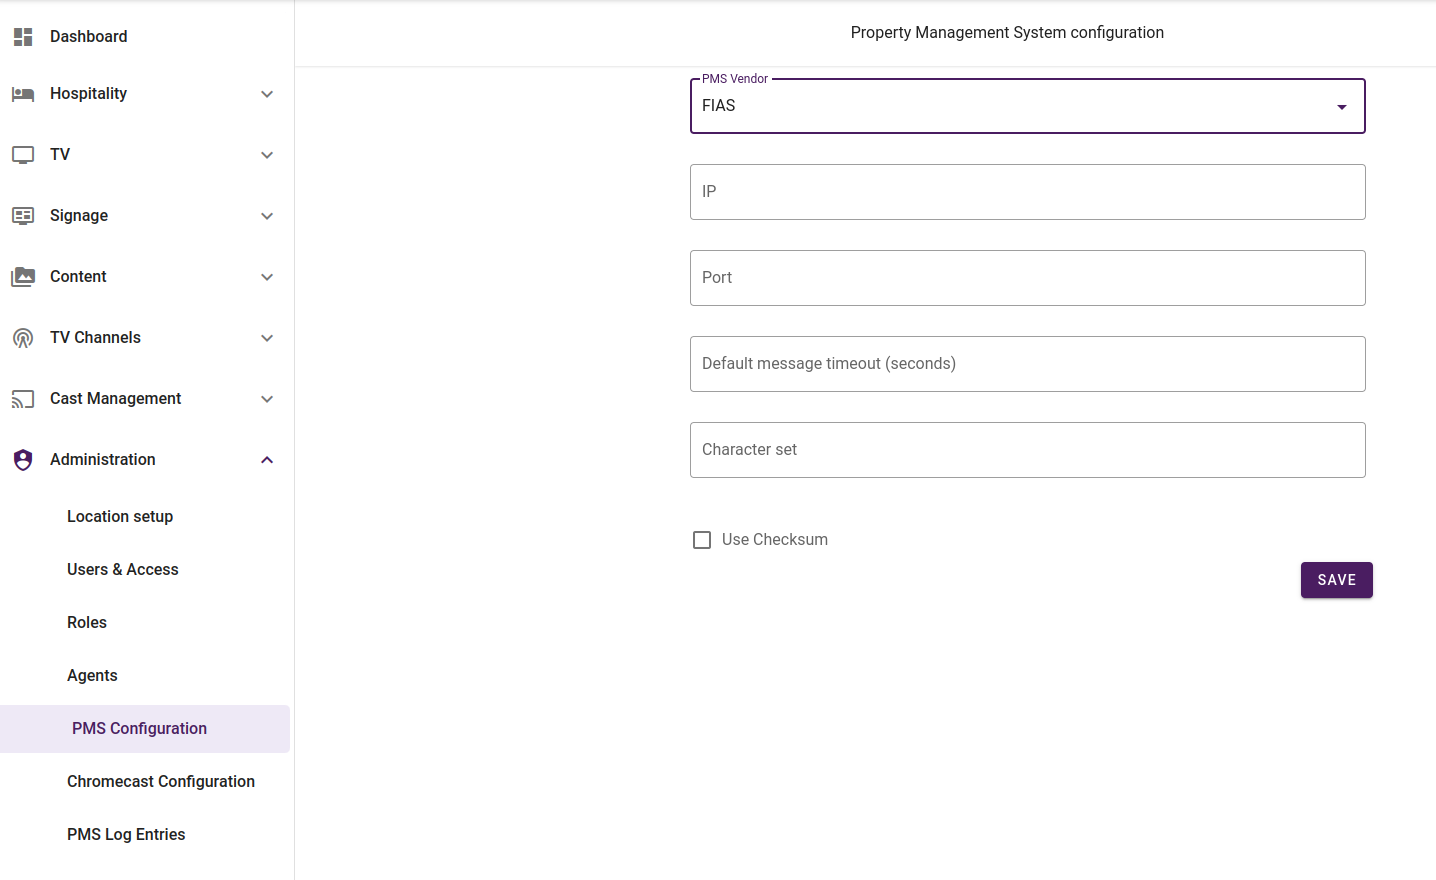The image size is (1436, 880).
Task: Click the Content images icon
Action: click(x=23, y=277)
